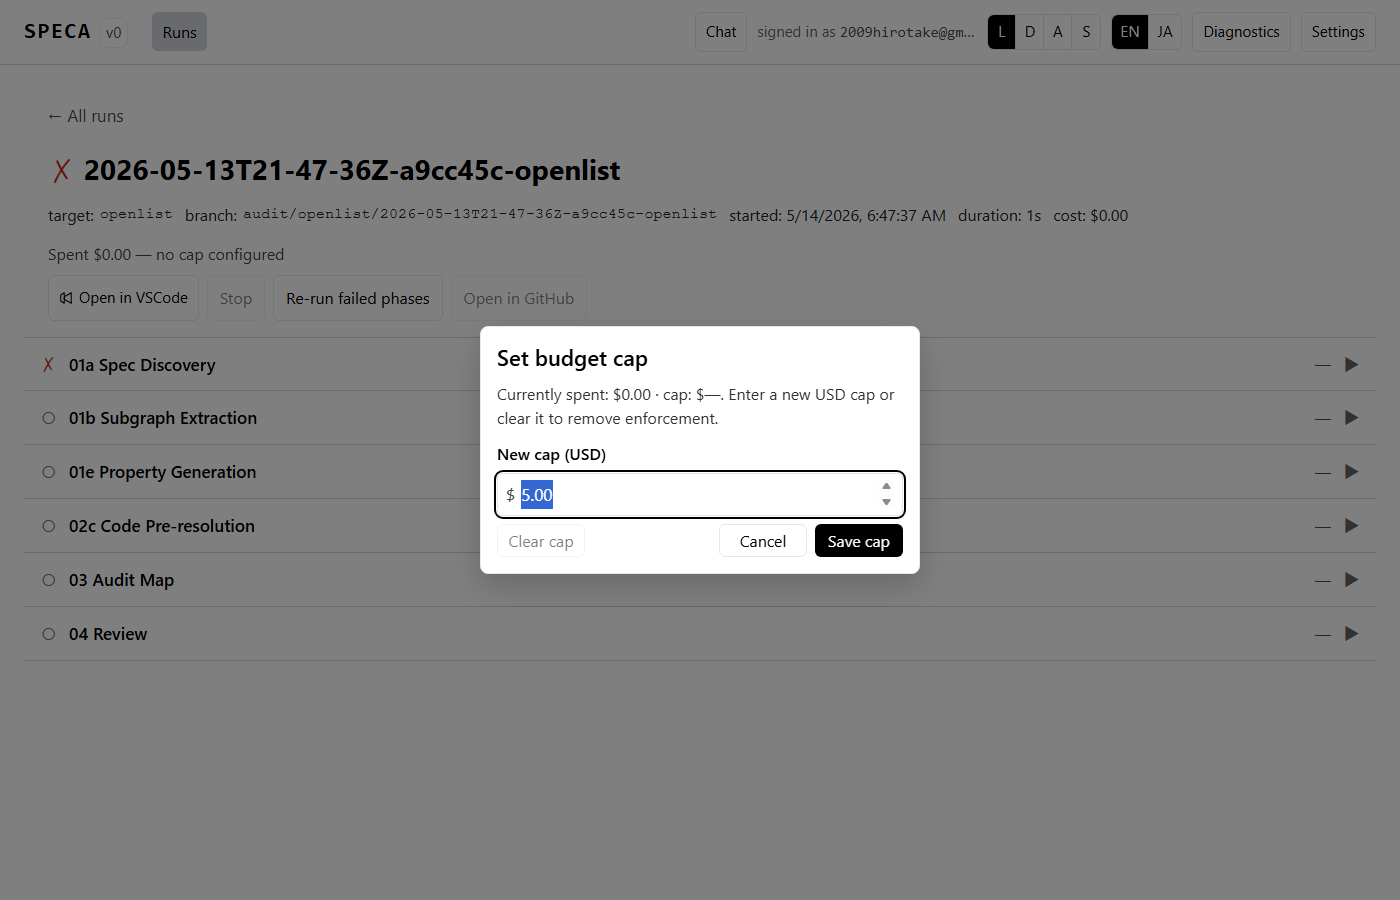Select the D theme option
Screen dimensions: 1400x900
point(1029,32)
